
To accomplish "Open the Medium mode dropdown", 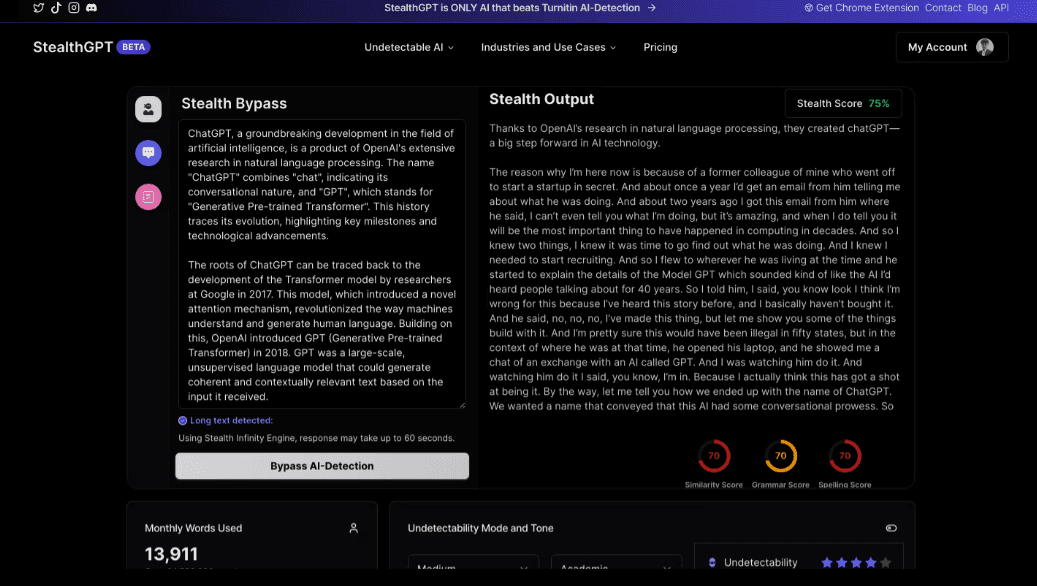I will 473,569.
